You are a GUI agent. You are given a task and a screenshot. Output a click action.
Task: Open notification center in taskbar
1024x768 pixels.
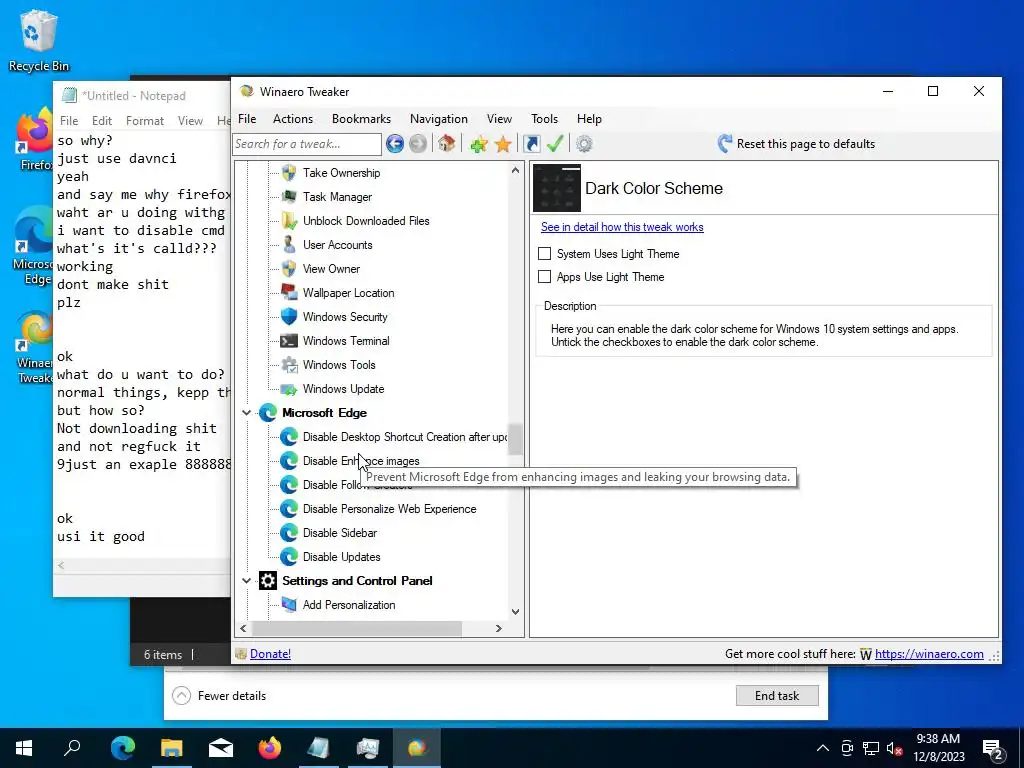(993, 748)
